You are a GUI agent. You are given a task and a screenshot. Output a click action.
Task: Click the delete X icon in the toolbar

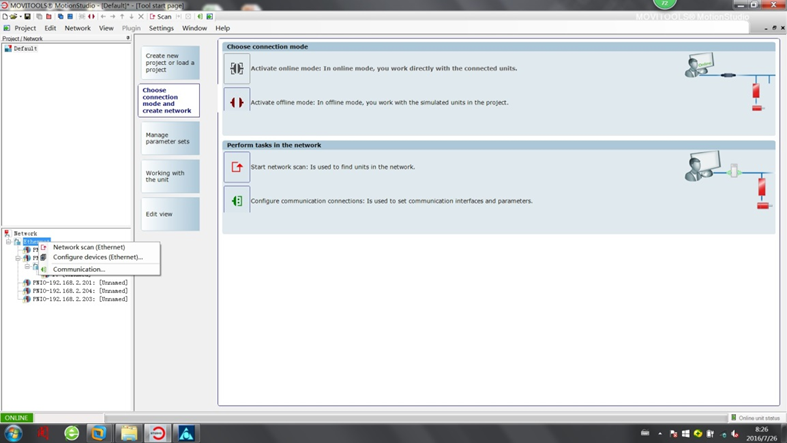pos(141,17)
